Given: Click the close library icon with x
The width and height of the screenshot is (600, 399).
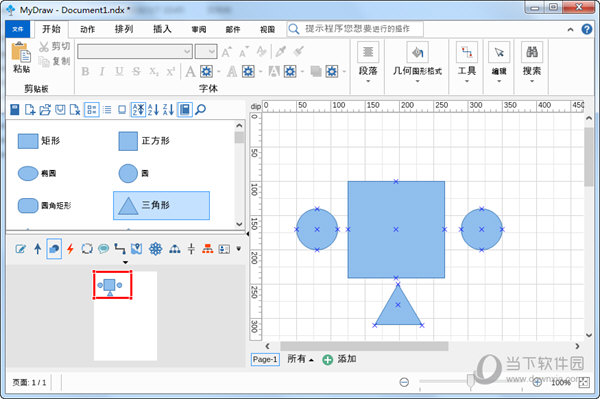Looking at the screenshot, I should pyautogui.click(x=75, y=110).
